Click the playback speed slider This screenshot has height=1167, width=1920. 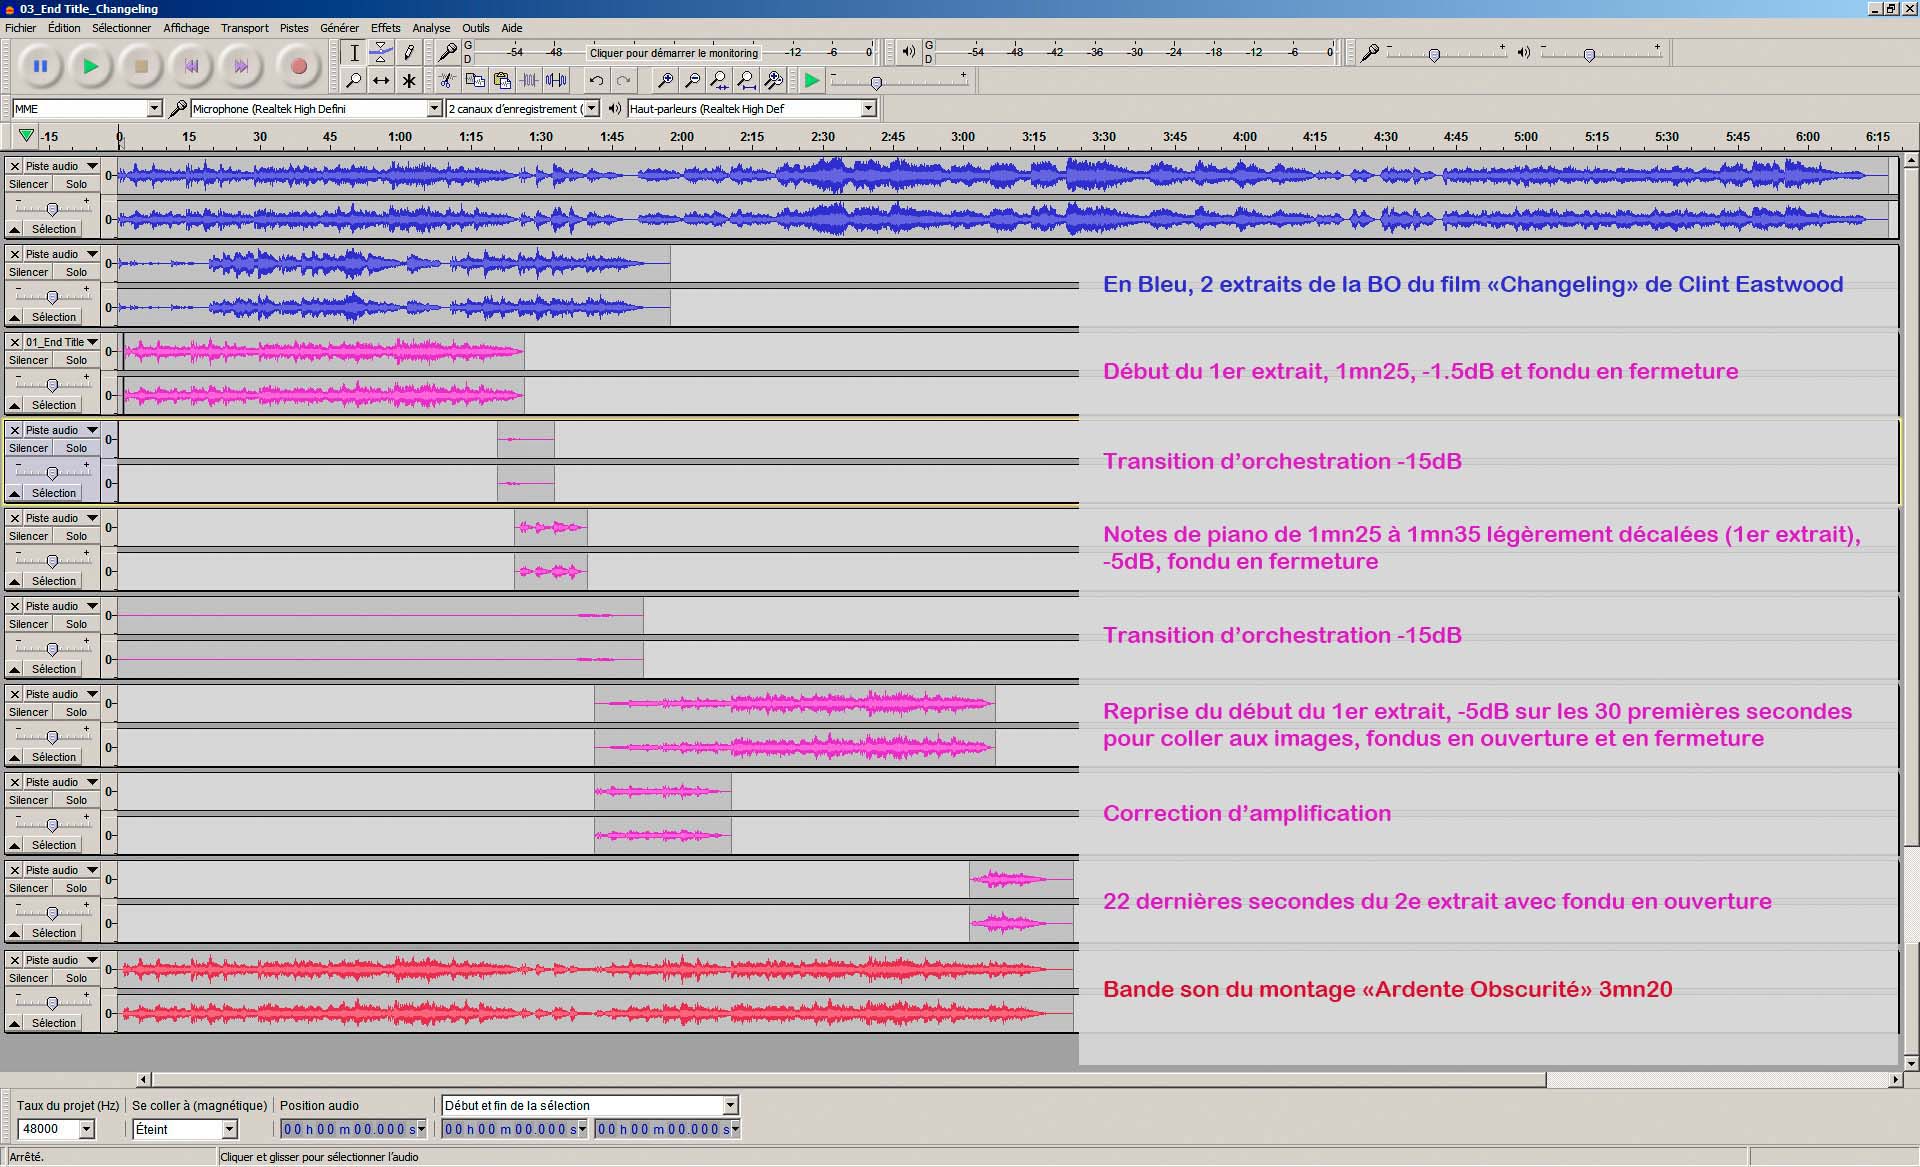(876, 83)
